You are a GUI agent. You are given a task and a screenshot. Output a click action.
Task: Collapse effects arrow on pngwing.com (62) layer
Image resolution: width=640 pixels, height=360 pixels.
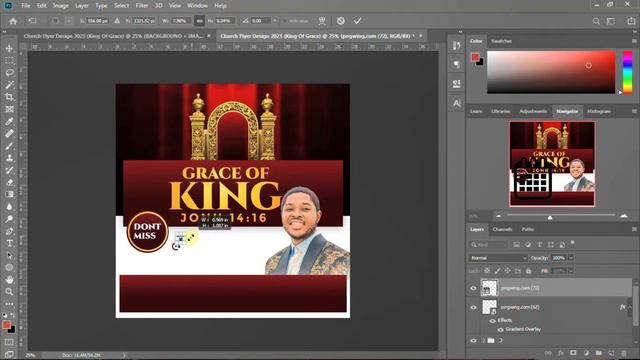point(630,307)
